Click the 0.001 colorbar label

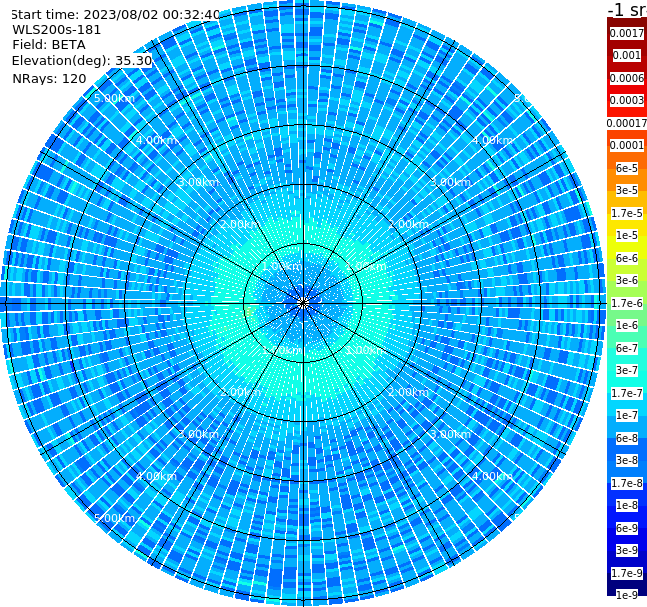click(x=627, y=56)
